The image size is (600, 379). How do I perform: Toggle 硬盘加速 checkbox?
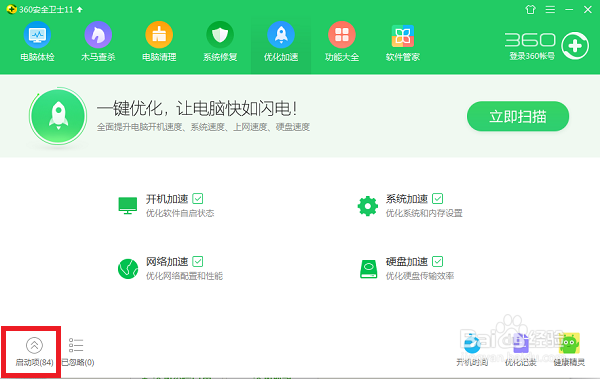click(x=437, y=261)
